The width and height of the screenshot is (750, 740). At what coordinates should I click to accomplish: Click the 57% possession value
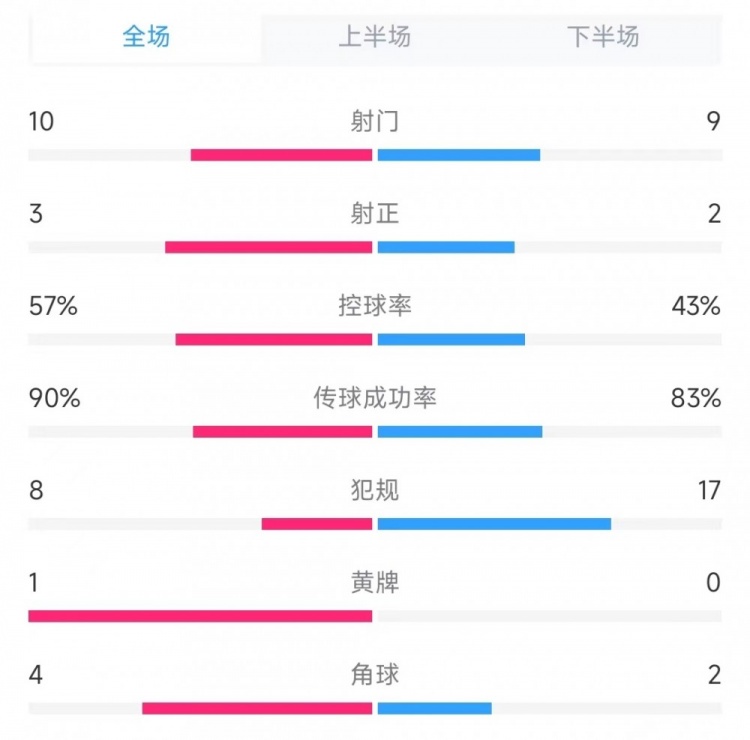click(x=54, y=306)
